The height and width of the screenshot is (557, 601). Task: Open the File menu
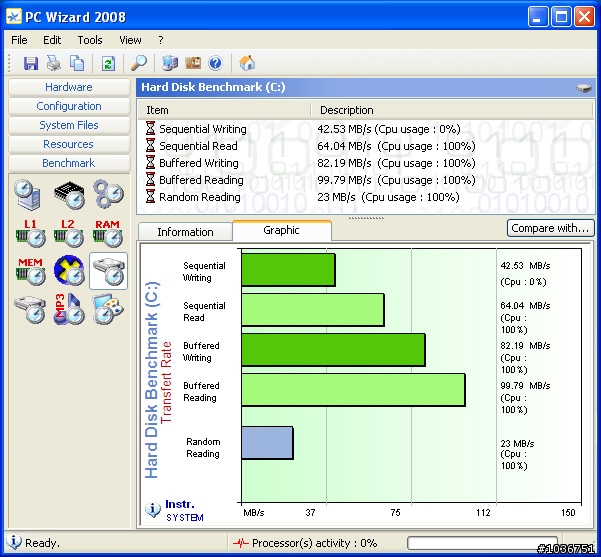point(19,40)
